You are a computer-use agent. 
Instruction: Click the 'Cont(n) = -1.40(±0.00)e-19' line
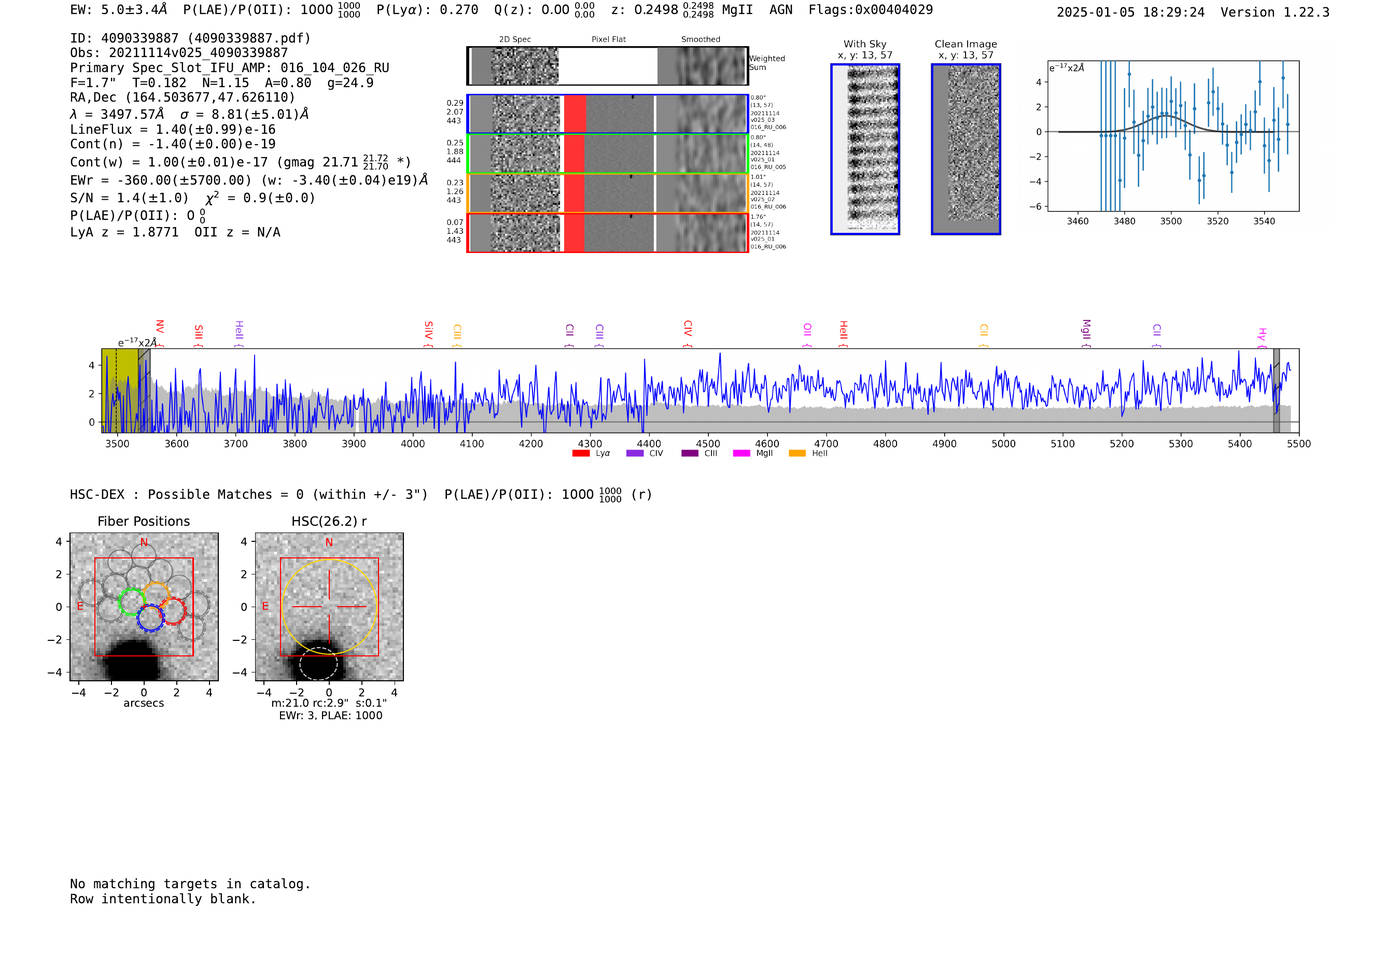(x=173, y=144)
